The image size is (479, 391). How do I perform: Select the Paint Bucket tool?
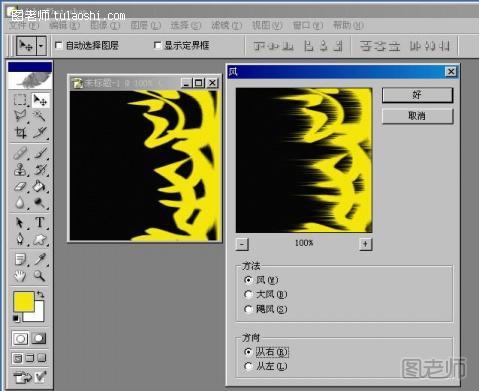point(40,186)
